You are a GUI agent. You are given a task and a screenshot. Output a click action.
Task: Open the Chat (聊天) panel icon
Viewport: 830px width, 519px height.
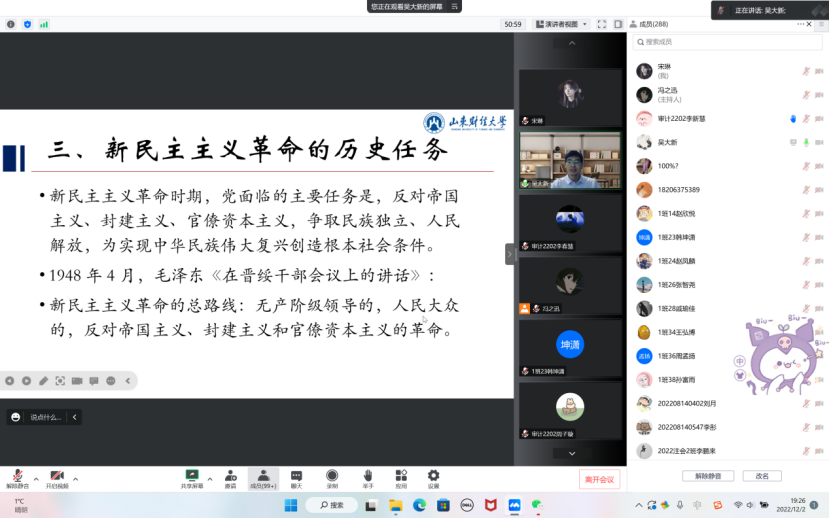point(296,476)
